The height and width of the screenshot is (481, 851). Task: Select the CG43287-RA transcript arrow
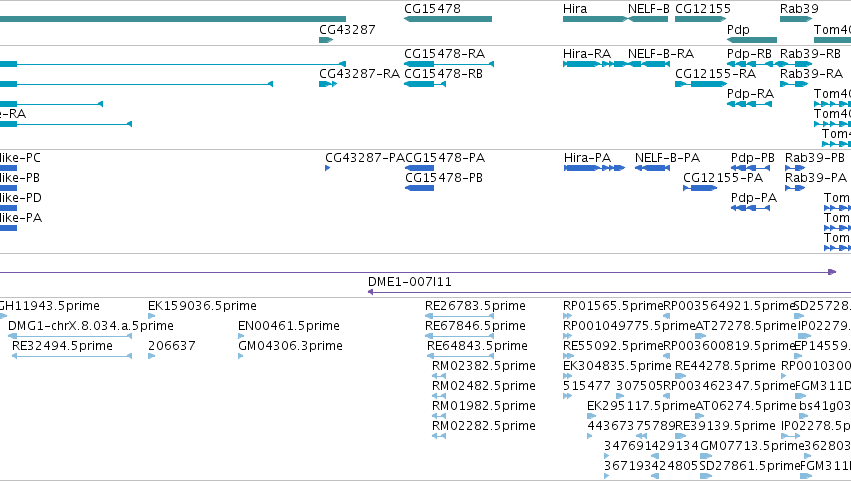click(x=328, y=84)
